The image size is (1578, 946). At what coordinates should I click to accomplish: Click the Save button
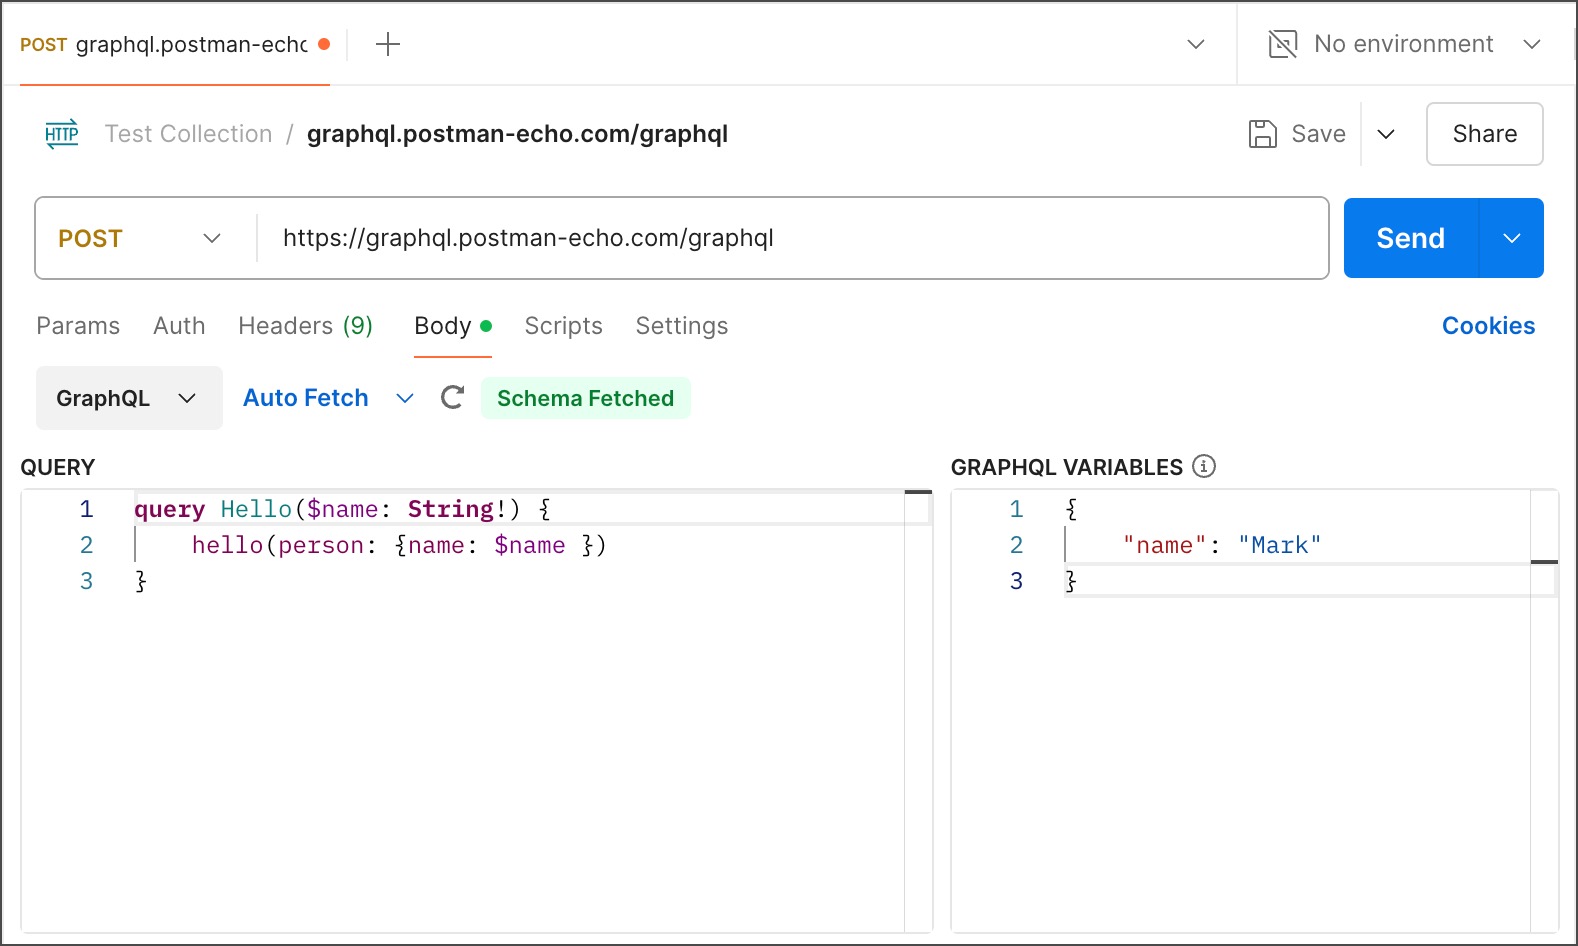1298,134
